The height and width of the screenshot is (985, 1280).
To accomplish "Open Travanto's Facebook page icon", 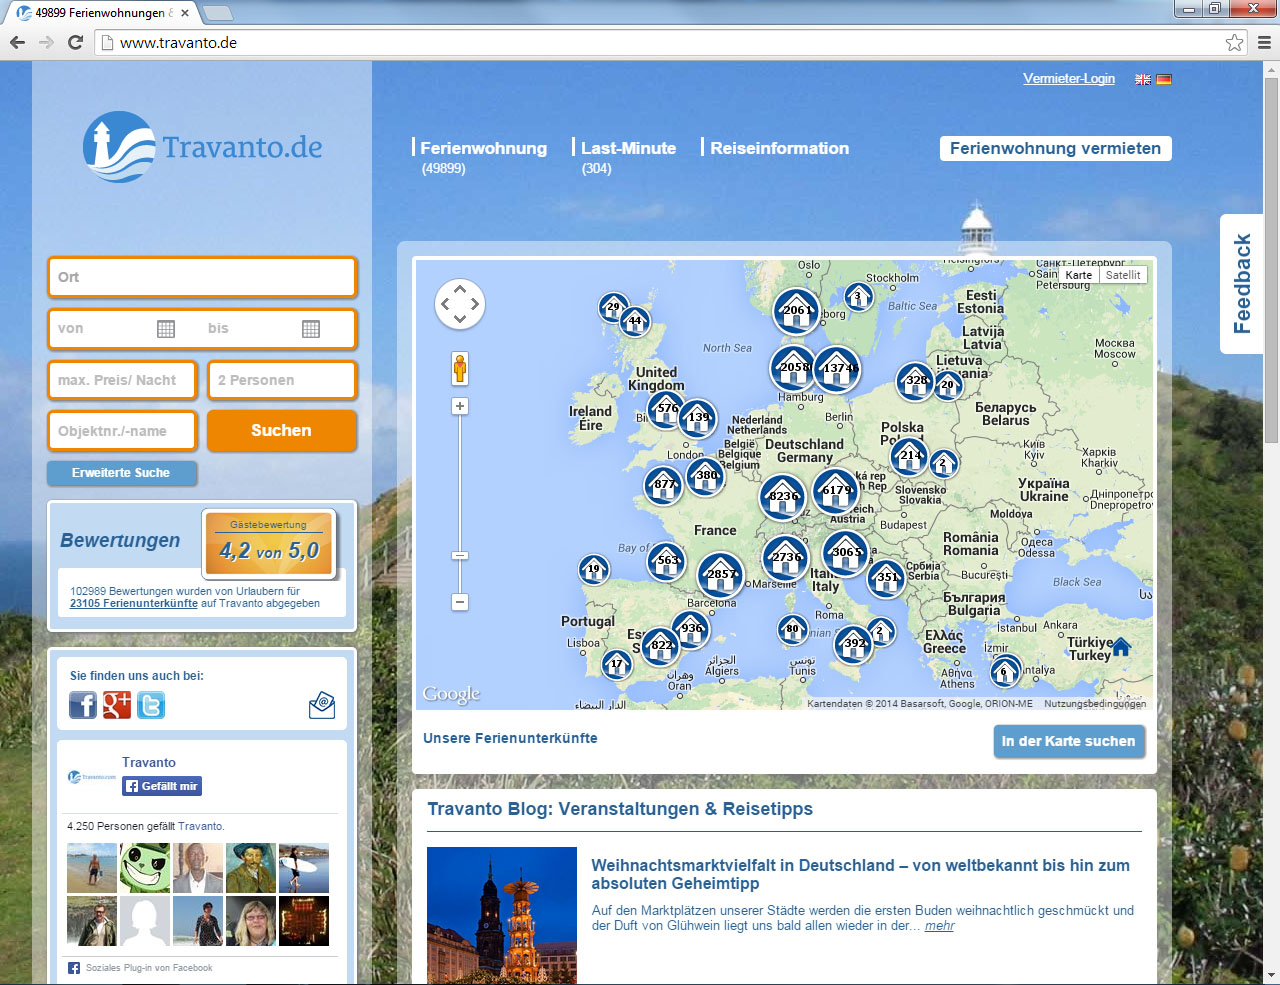I will pos(83,705).
